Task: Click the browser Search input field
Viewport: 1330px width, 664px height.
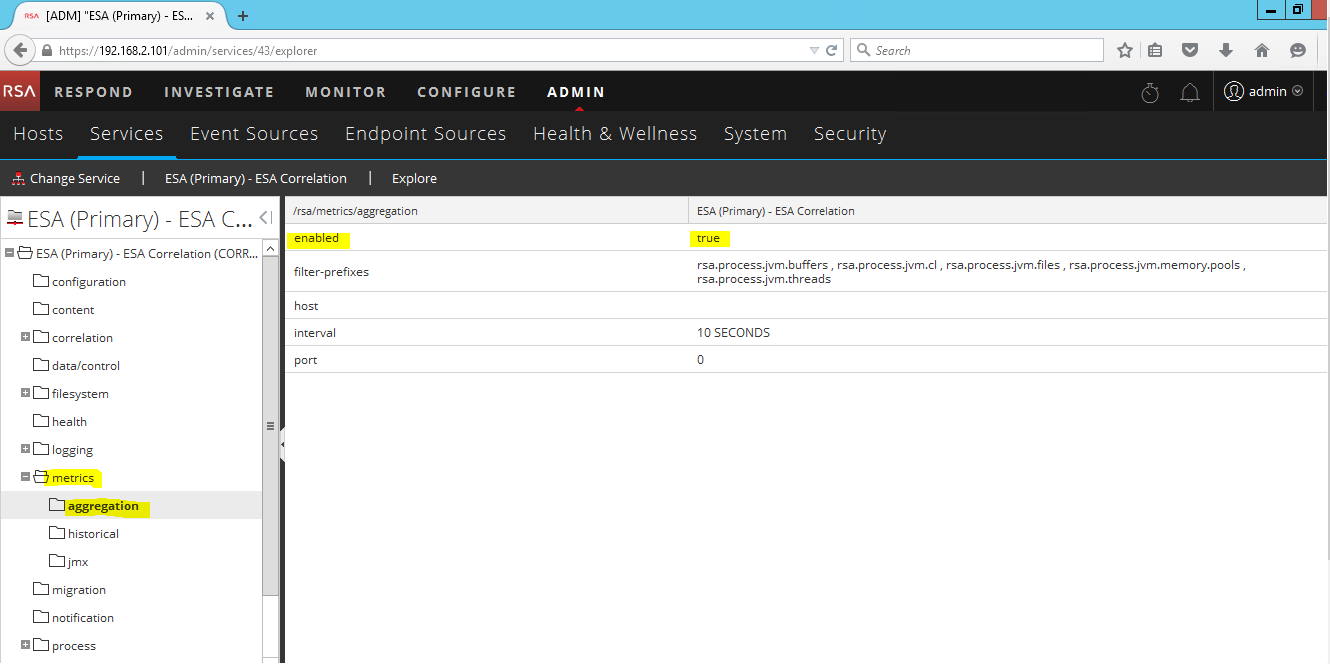Action: [x=985, y=50]
